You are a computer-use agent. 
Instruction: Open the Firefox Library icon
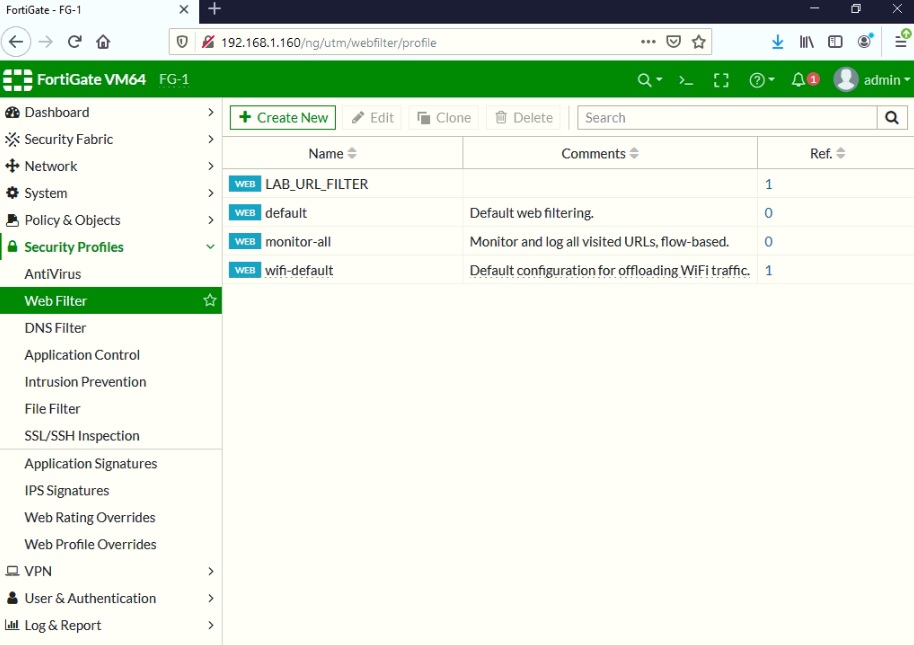click(x=805, y=42)
